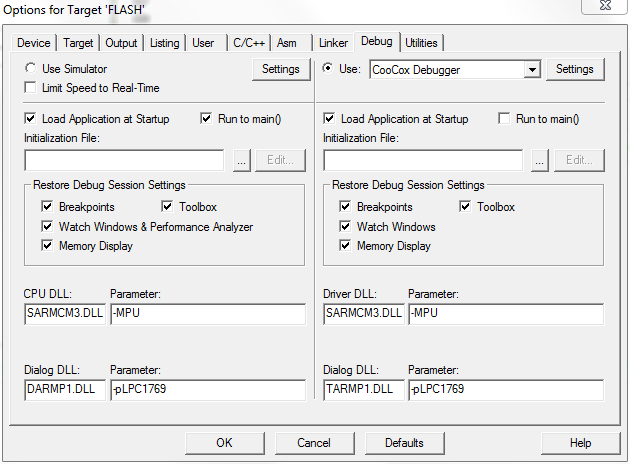Browse for simulator initialization file

[241, 160]
